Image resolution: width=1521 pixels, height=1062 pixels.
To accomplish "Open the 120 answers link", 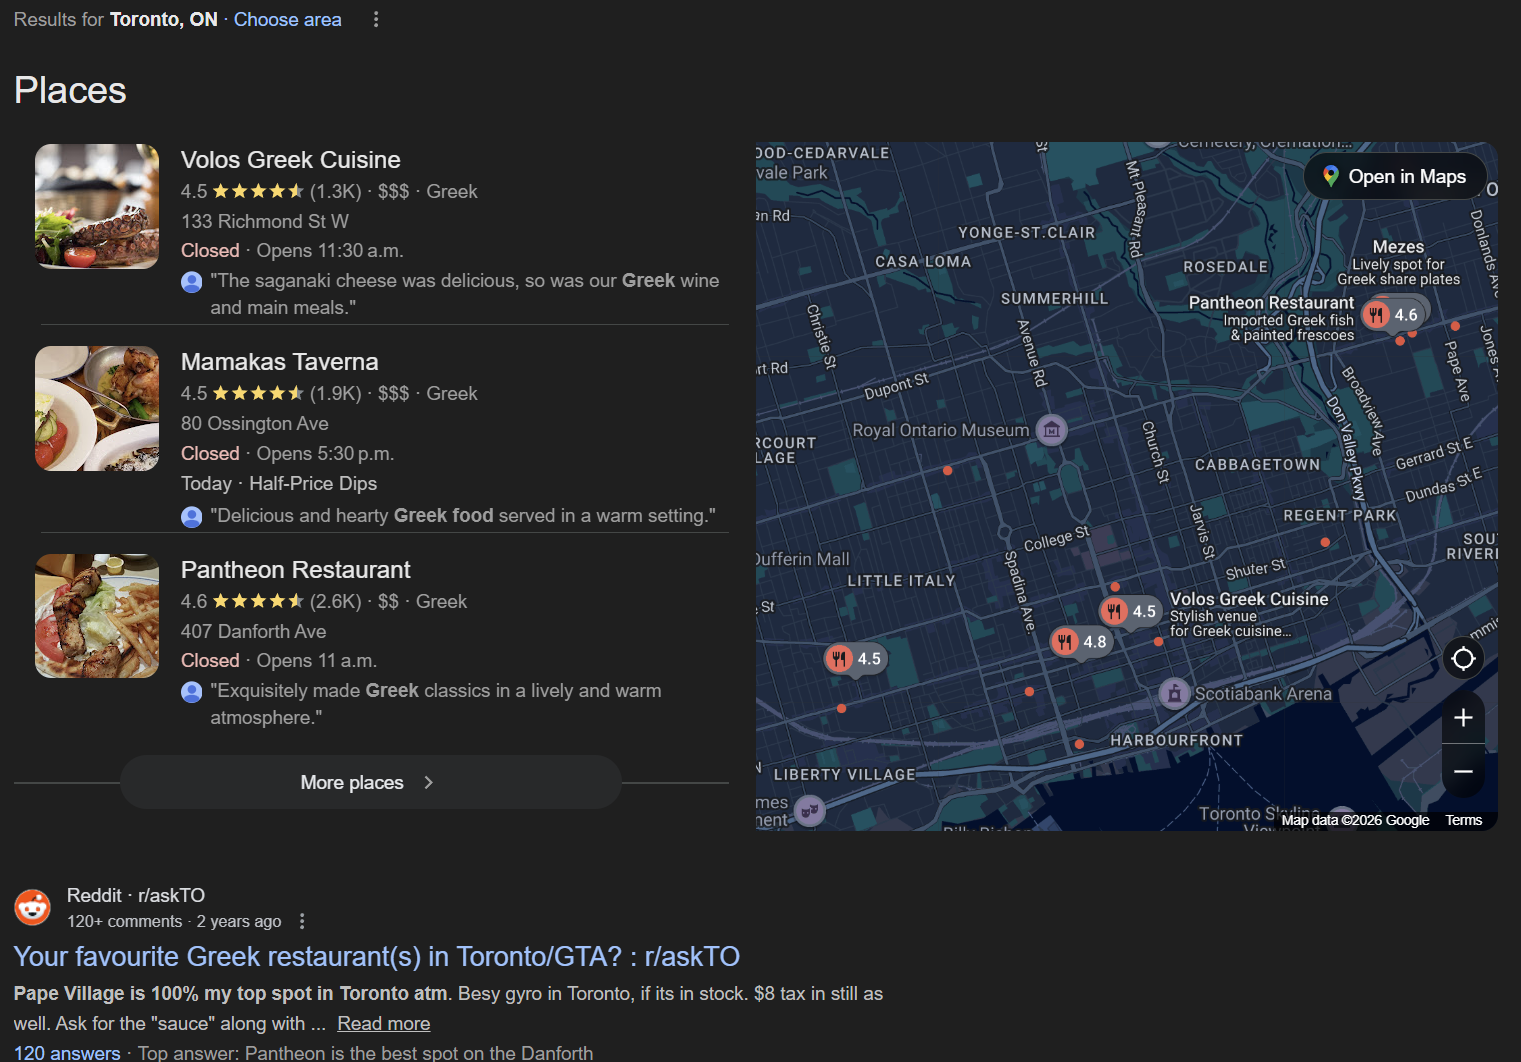I will 67,1053.
